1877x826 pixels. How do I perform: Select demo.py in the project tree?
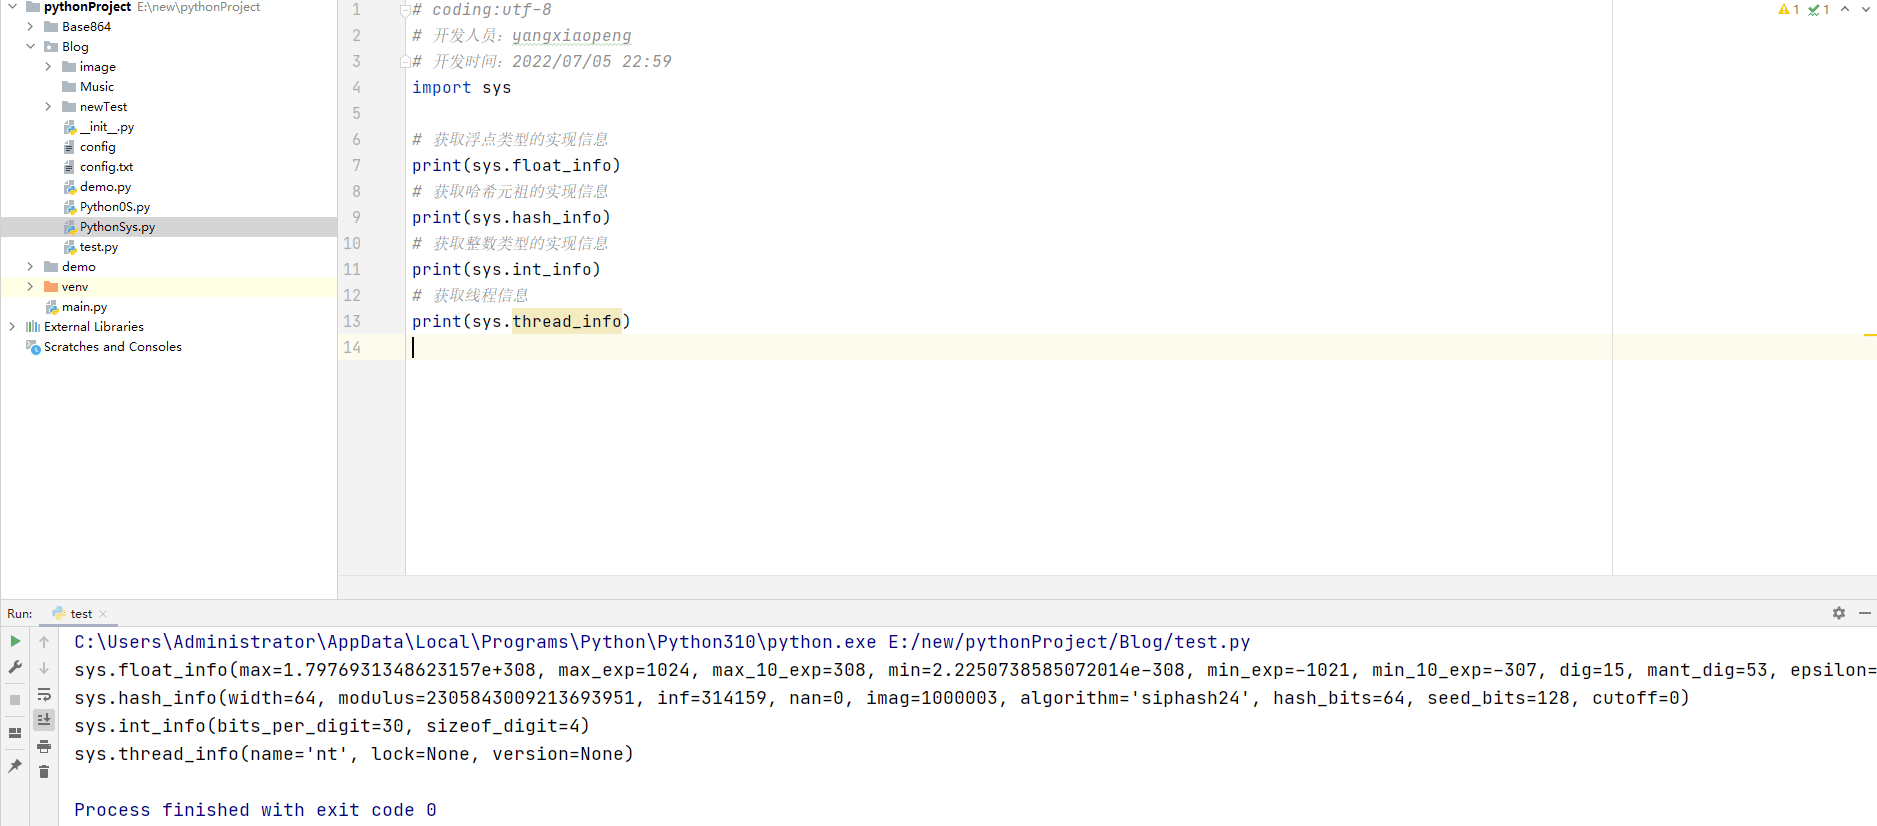click(105, 187)
